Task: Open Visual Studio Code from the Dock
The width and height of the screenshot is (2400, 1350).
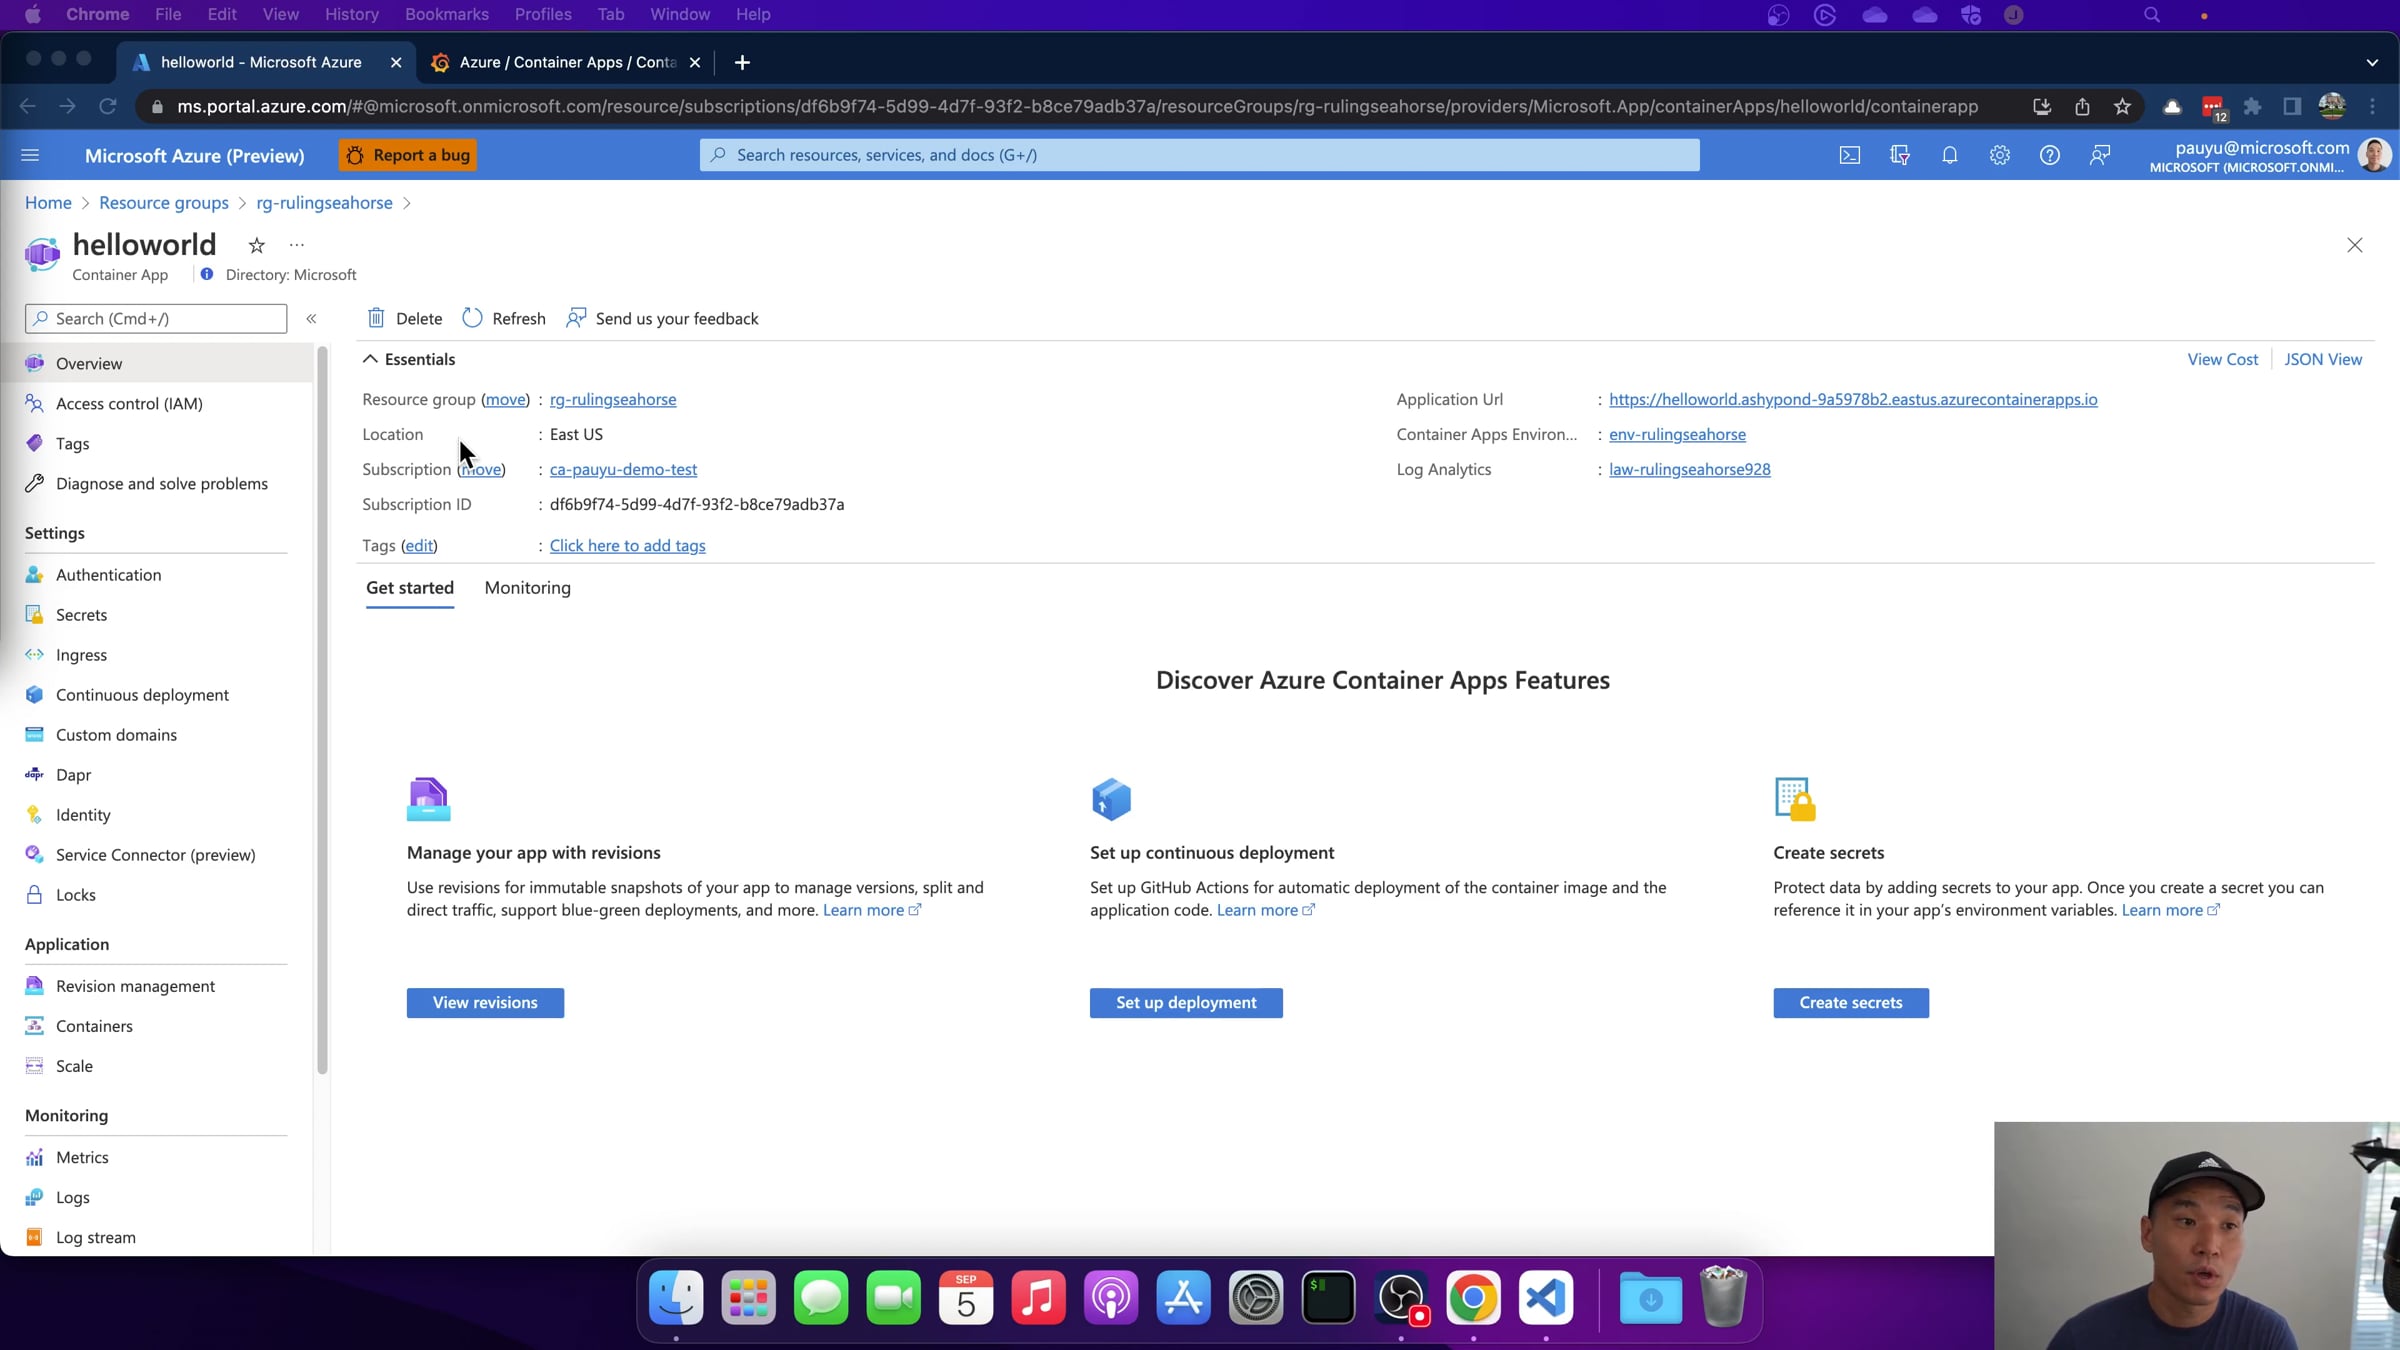Action: click(1546, 1297)
